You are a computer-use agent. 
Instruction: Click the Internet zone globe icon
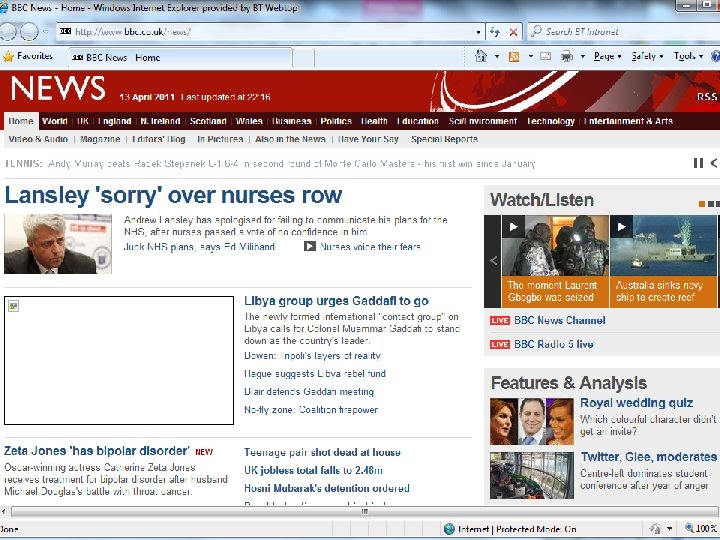point(449,529)
